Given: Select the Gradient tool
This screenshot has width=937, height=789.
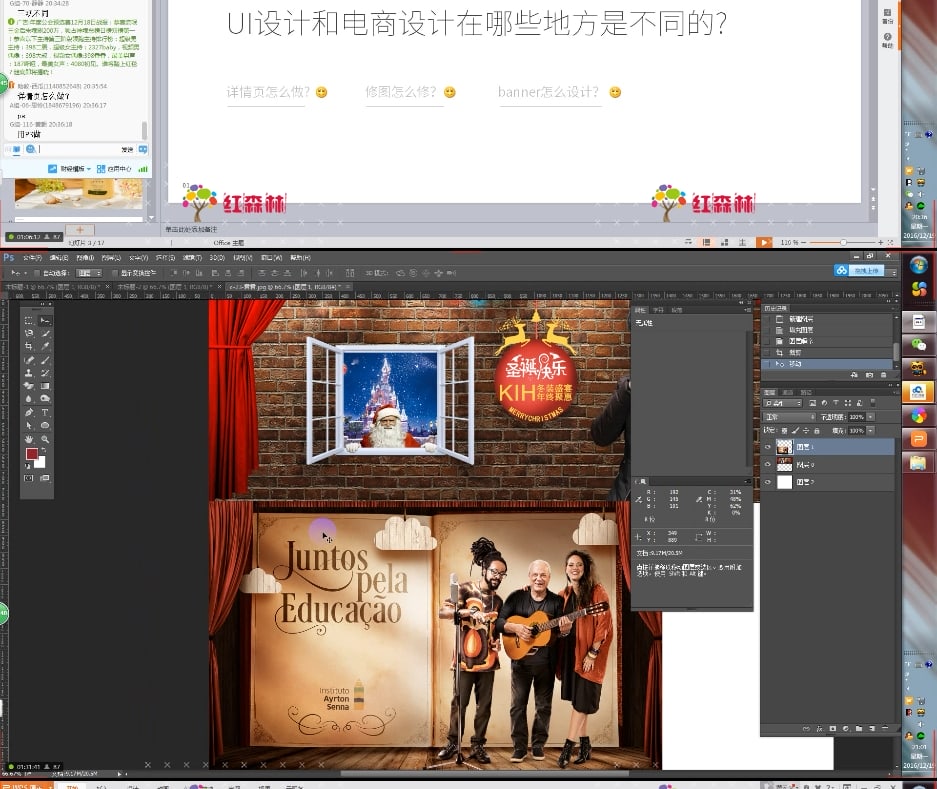Looking at the screenshot, I should [x=45, y=386].
